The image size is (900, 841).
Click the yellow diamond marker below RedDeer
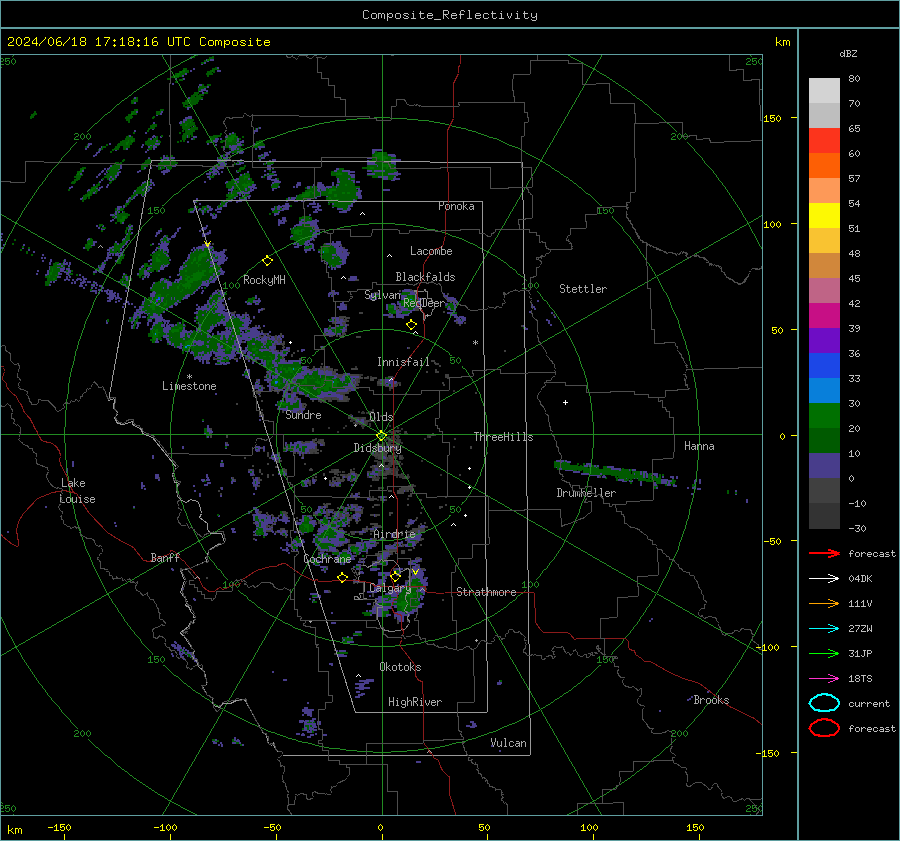pyautogui.click(x=411, y=325)
